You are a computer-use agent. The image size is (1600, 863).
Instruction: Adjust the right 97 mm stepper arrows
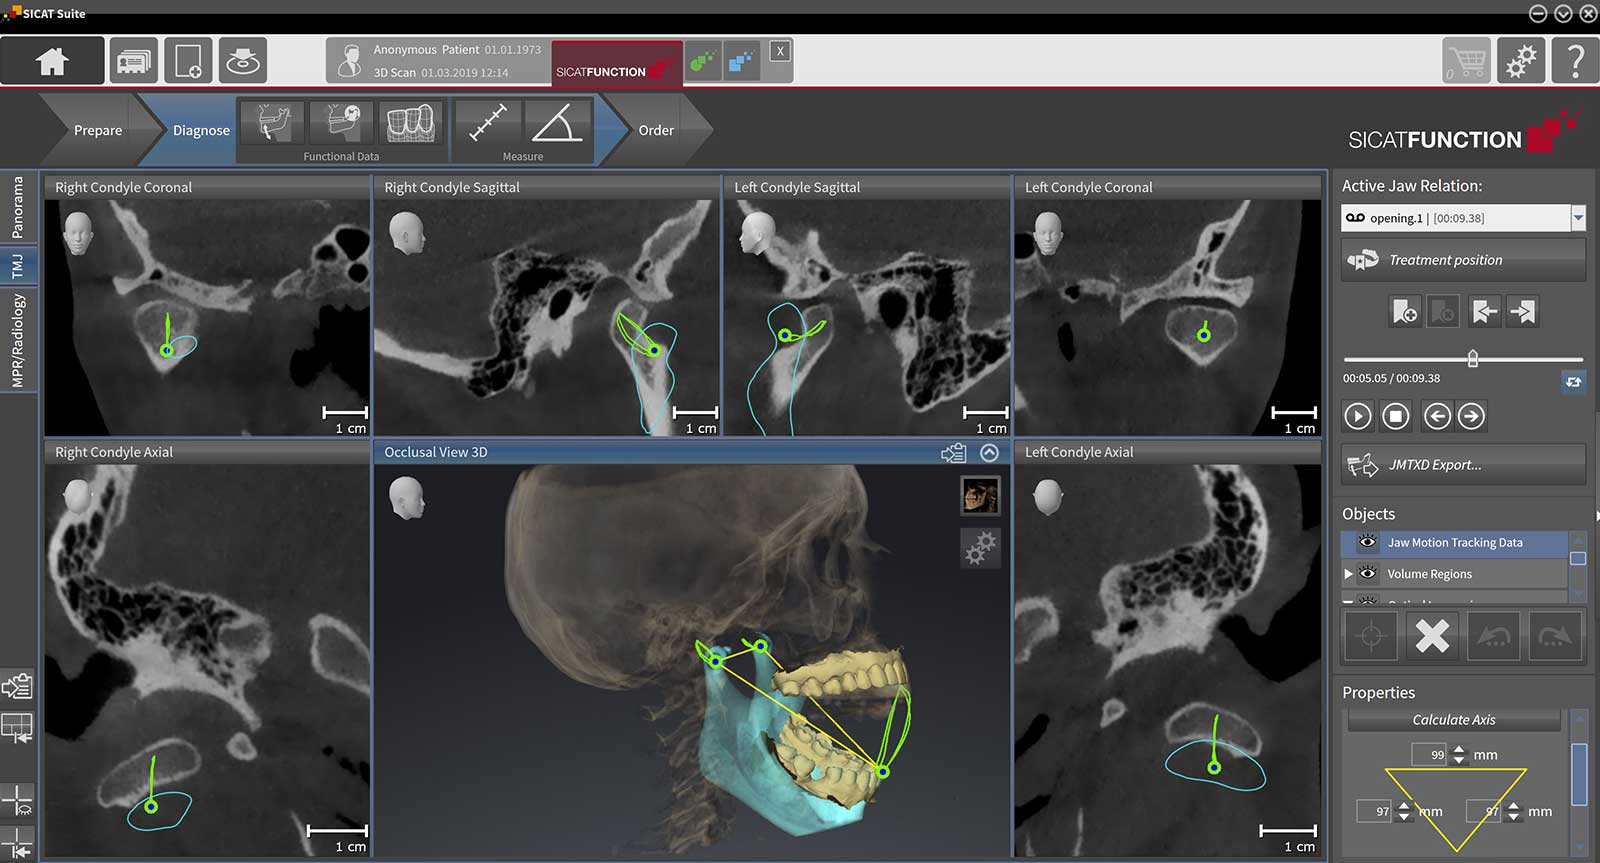[1513, 811]
